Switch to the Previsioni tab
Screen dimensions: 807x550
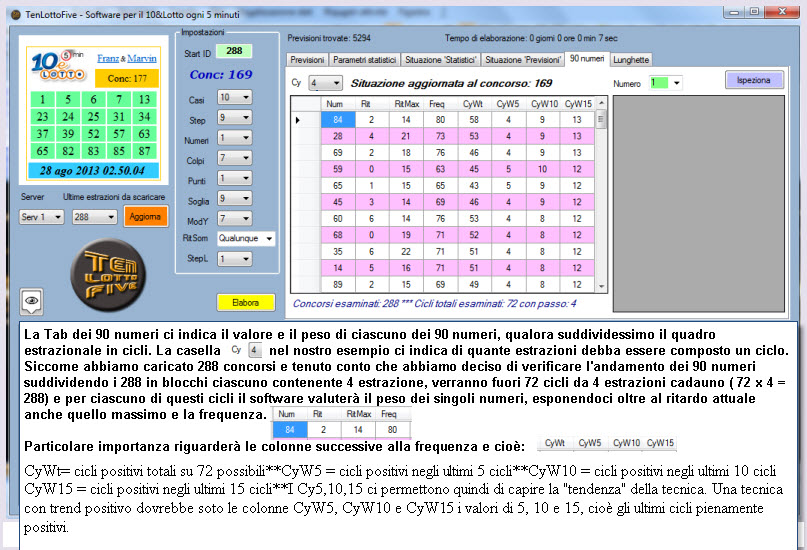pyautogui.click(x=307, y=60)
